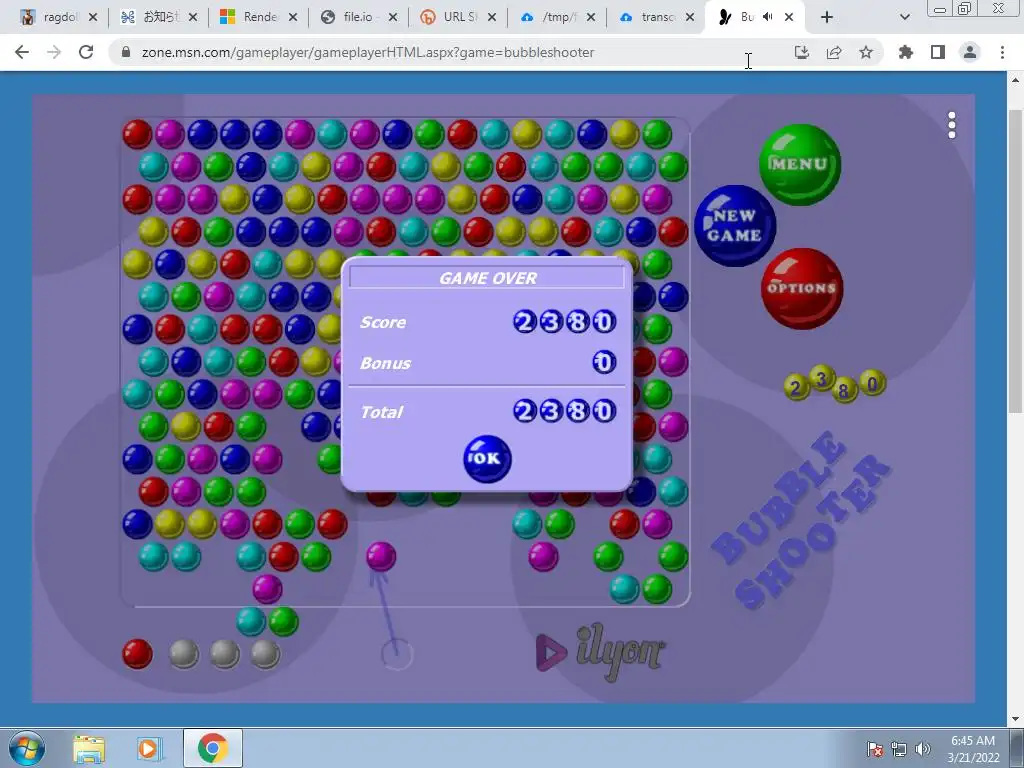The height and width of the screenshot is (768, 1024).
Task: Click the browser forward arrow
Action: (54, 52)
